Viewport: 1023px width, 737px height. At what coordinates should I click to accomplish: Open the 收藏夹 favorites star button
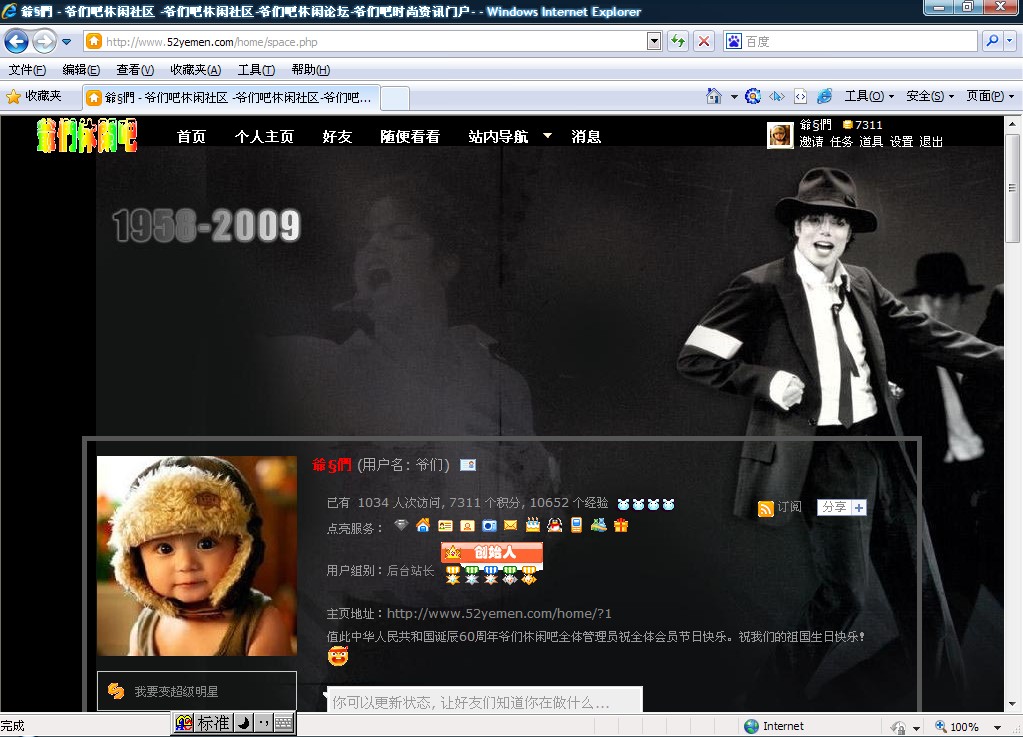click(x=34, y=97)
